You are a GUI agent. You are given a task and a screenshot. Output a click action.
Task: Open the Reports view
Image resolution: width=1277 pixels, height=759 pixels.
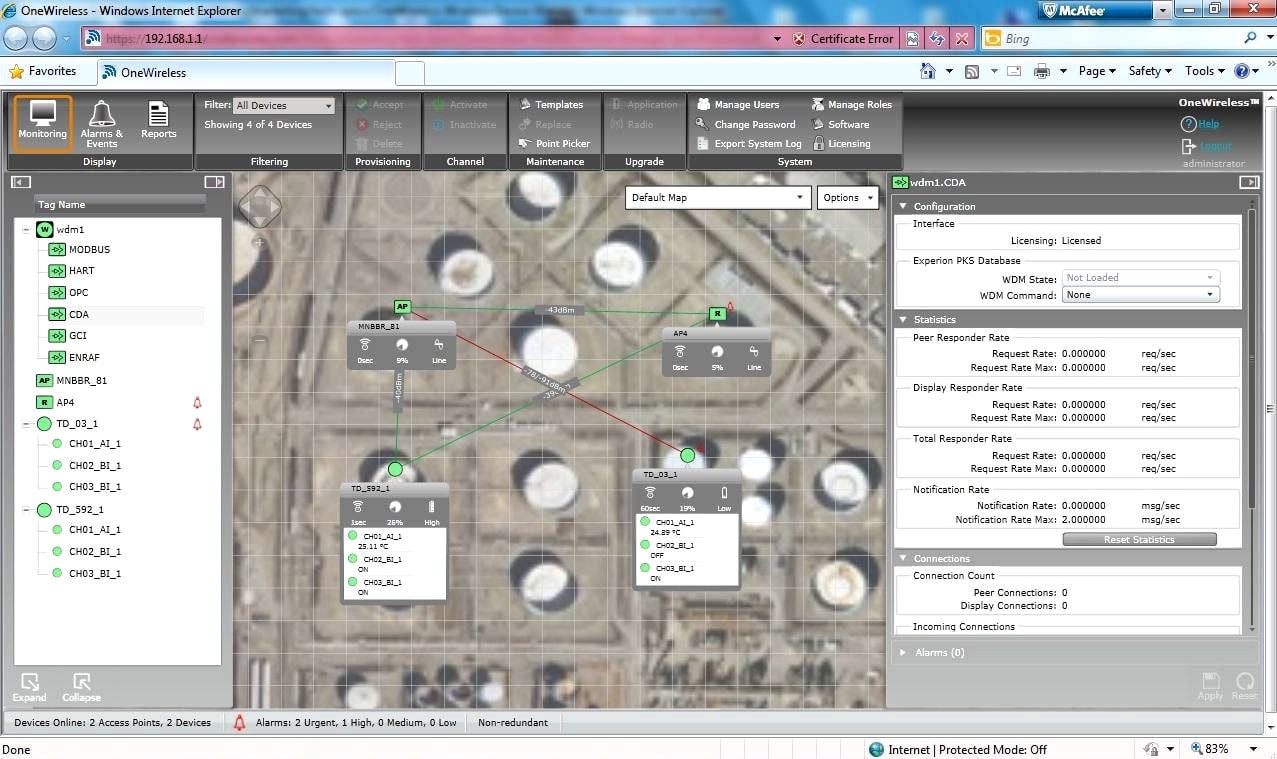click(x=156, y=122)
